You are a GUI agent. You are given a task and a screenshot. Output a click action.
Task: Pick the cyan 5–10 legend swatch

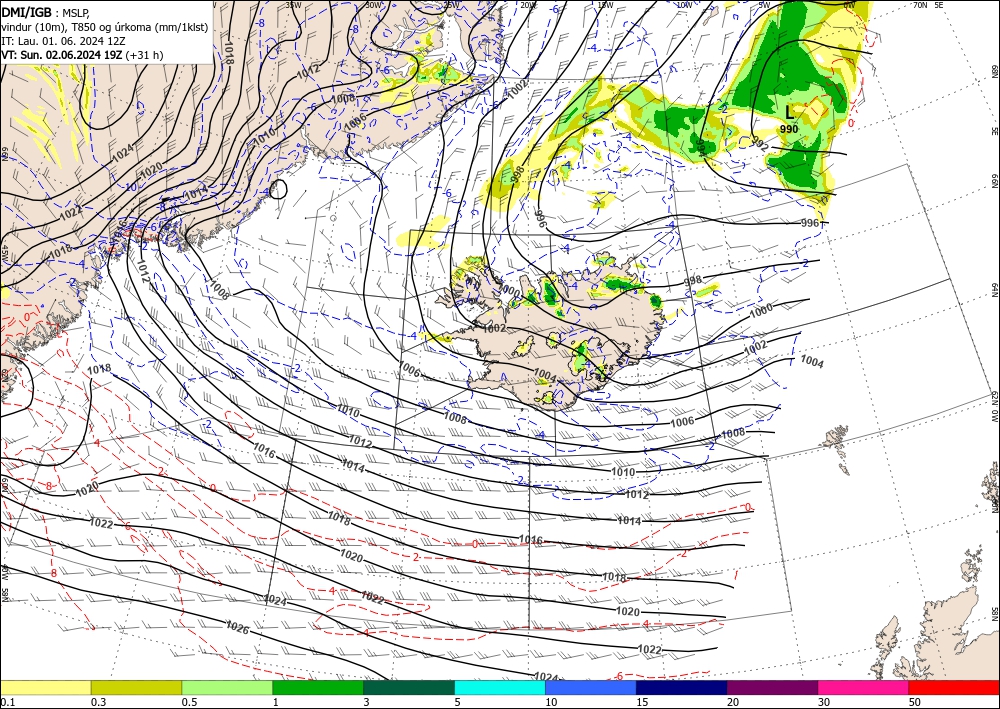click(x=500, y=687)
